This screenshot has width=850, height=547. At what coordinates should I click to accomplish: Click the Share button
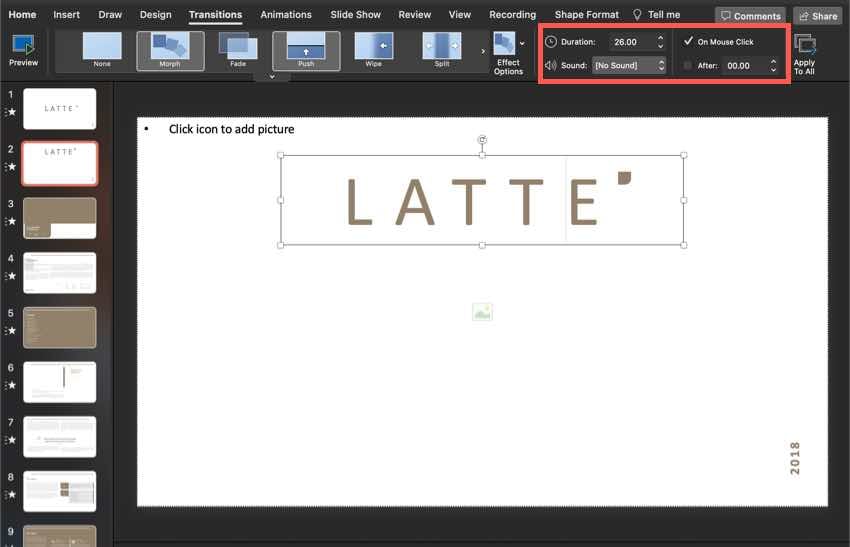[x=817, y=16]
